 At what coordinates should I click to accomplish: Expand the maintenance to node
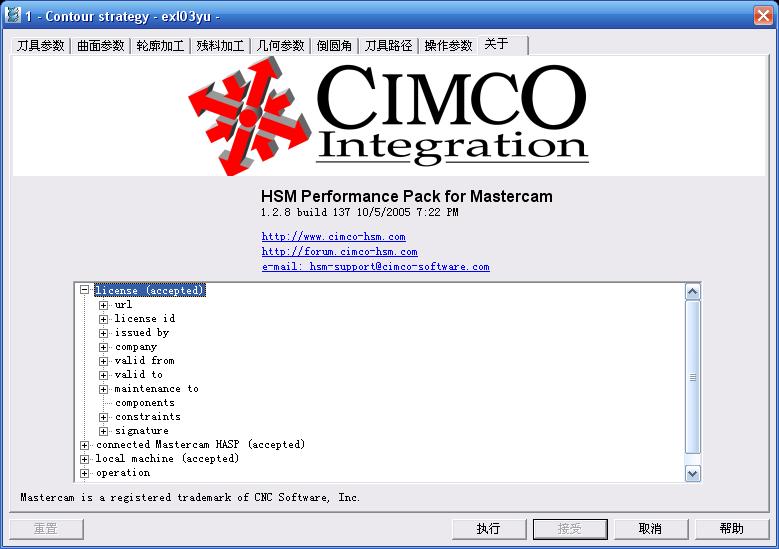click(x=103, y=389)
